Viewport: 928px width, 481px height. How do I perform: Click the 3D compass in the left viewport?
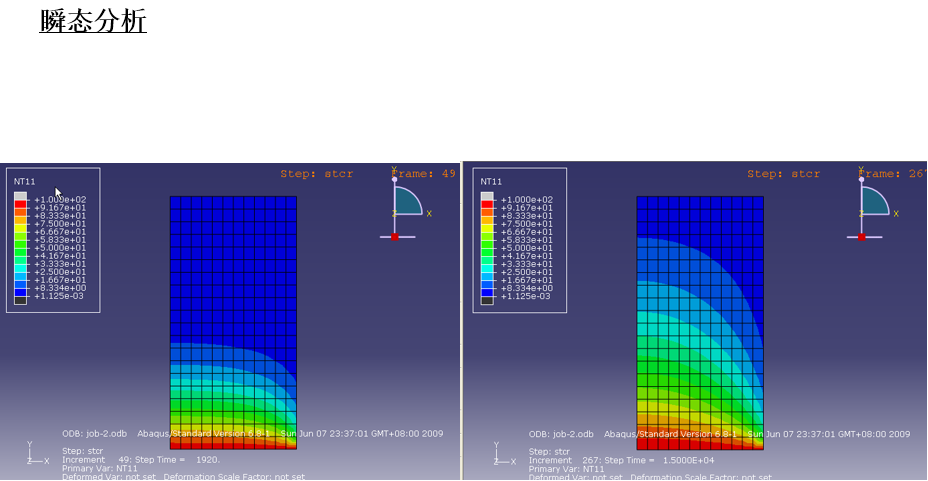coord(408,201)
